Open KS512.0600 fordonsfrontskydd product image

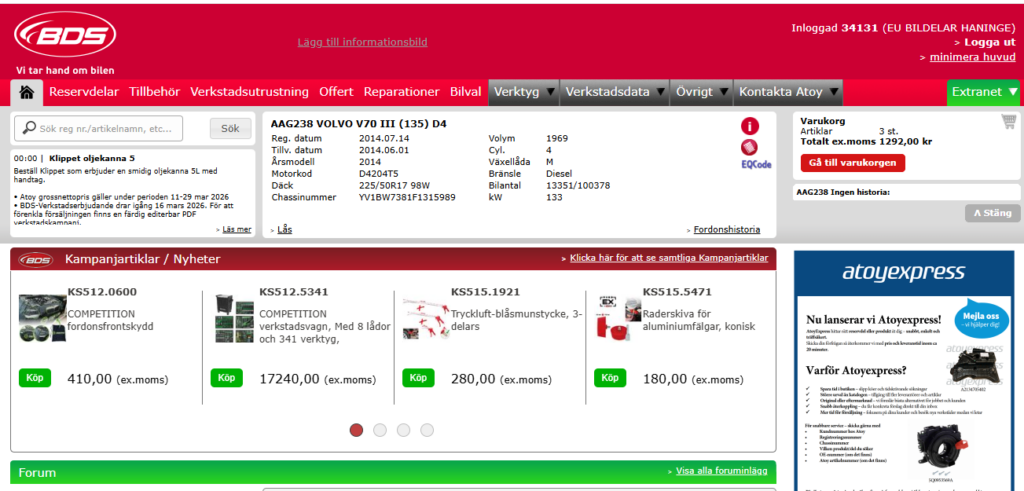(42, 319)
